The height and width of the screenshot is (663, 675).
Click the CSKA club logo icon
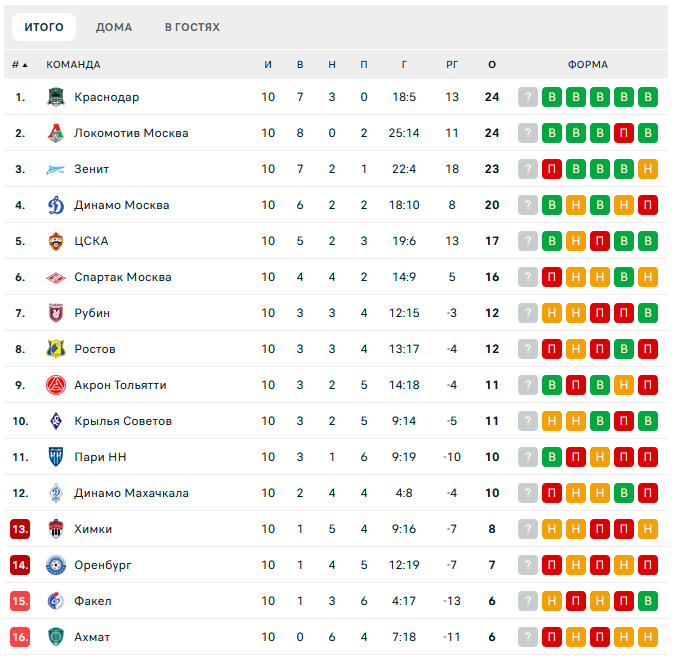point(56,241)
